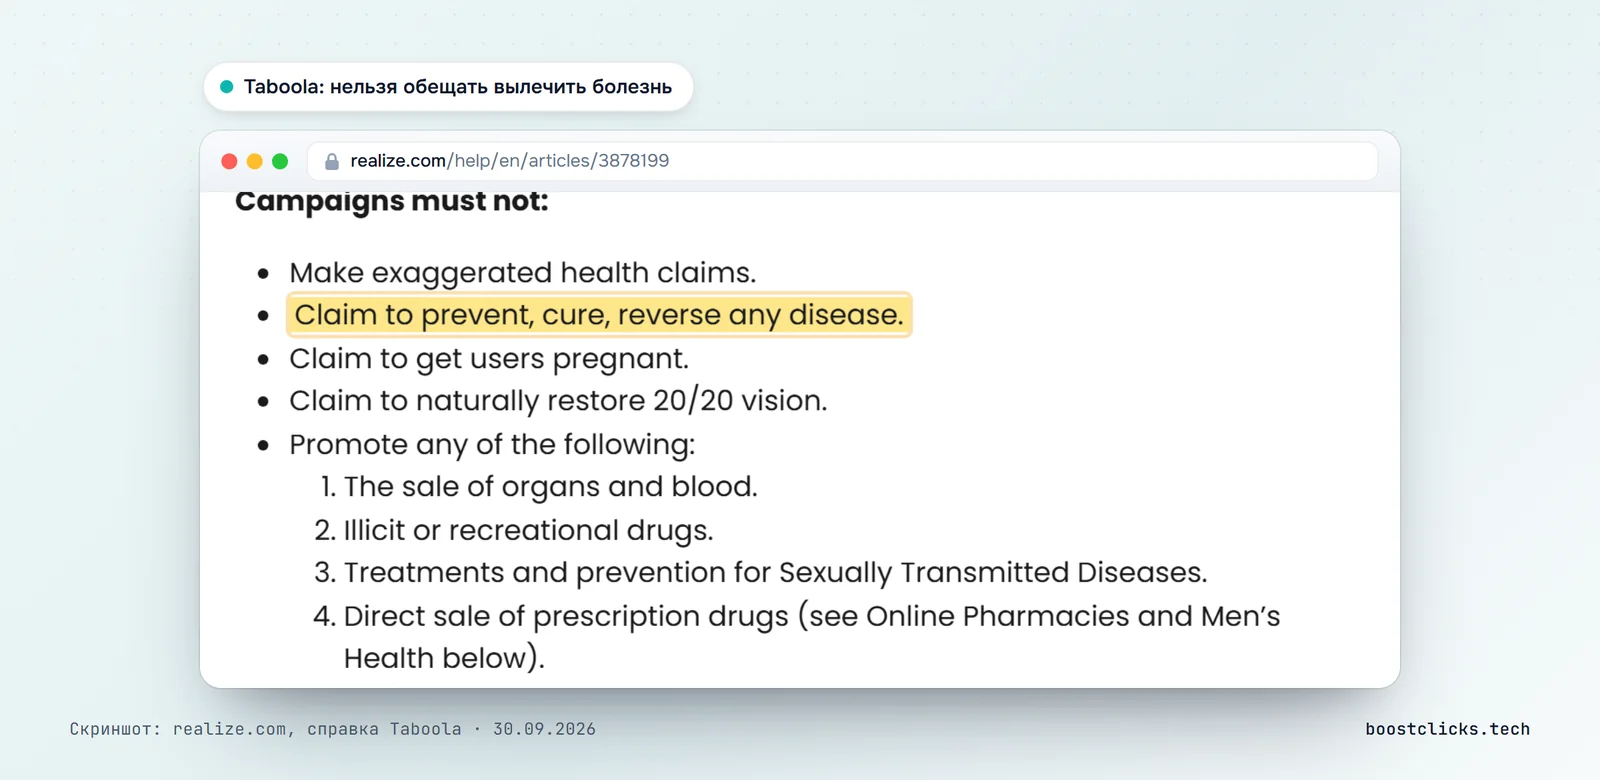1600x780 pixels.
Task: Select 'Claim to get users pregnant' line
Action: pos(489,359)
